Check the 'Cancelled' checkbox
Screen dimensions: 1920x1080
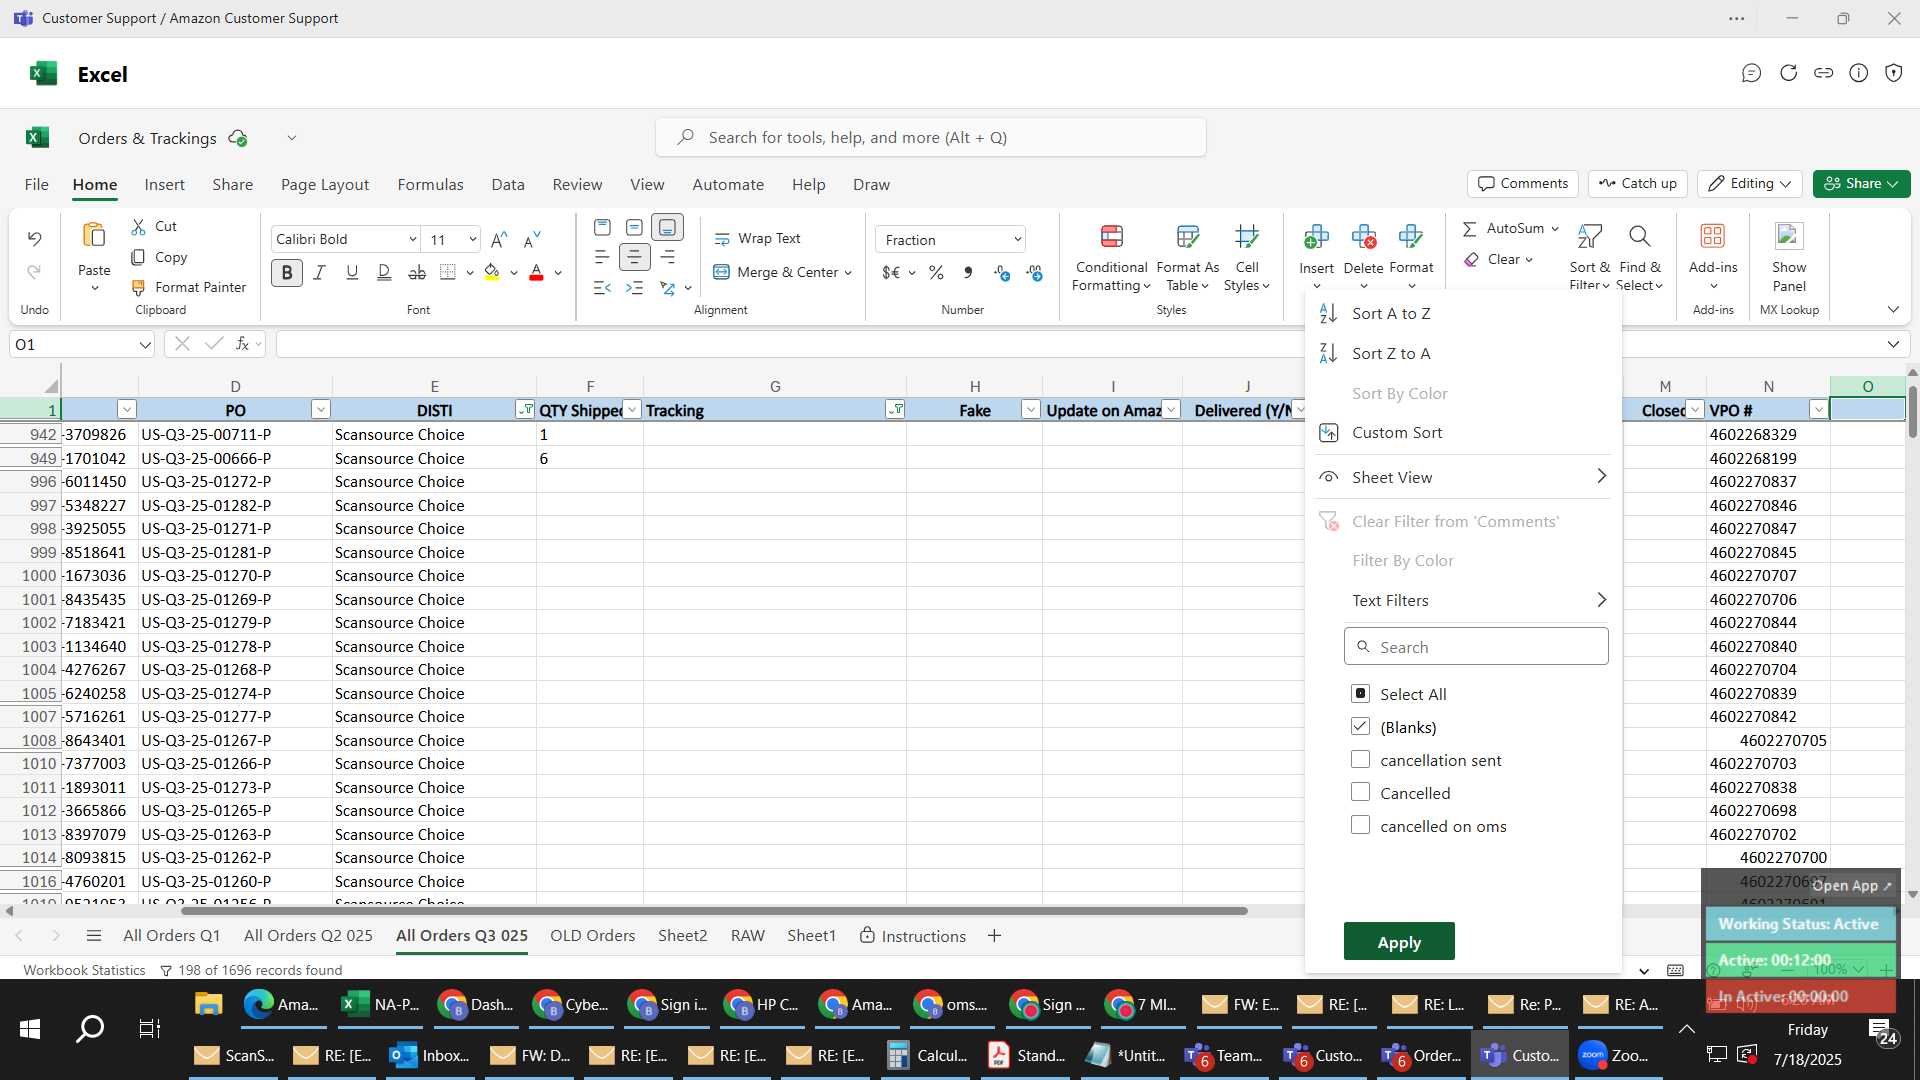(x=1360, y=793)
